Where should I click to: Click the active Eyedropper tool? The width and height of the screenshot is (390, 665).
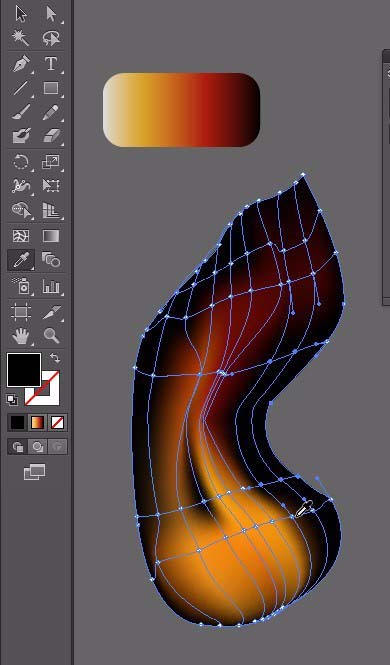[x=21, y=260]
